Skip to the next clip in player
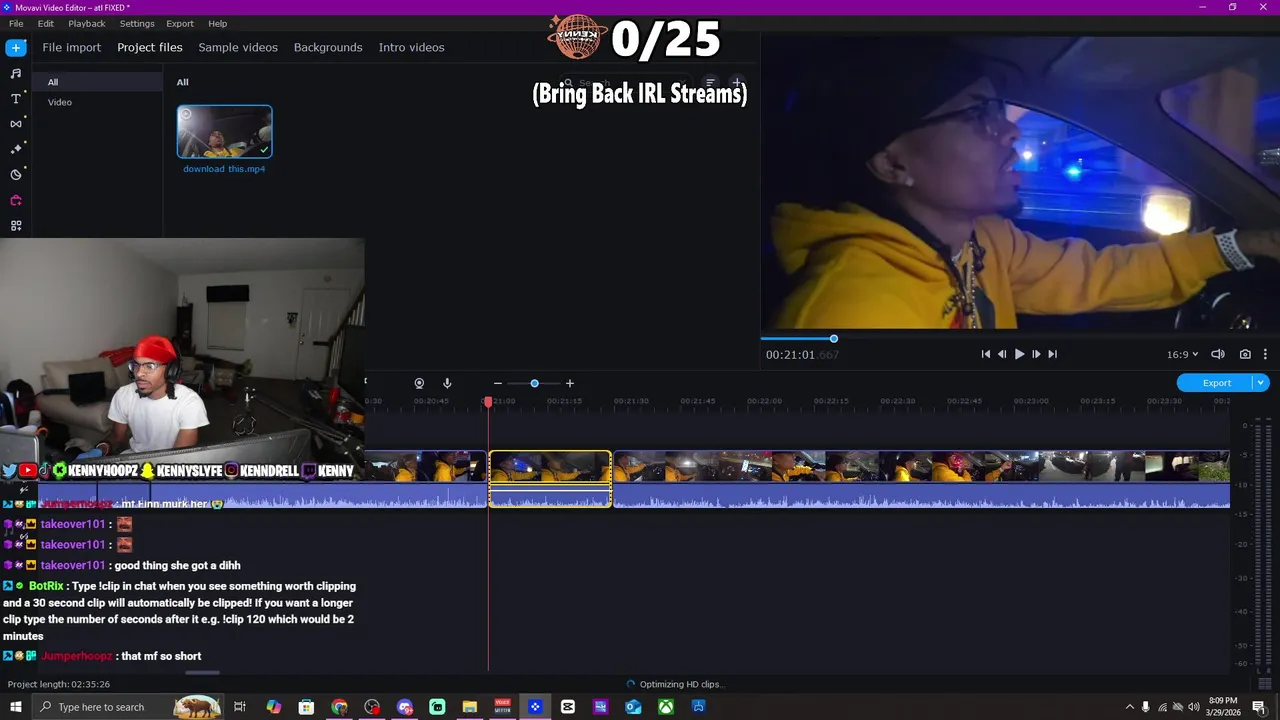This screenshot has width=1280, height=720. point(1052,354)
